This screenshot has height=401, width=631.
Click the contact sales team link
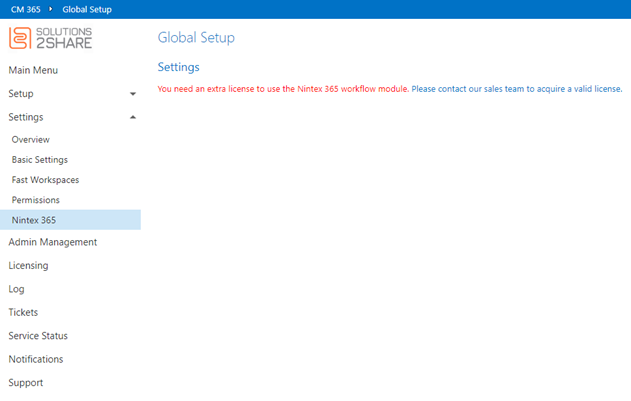pos(517,89)
